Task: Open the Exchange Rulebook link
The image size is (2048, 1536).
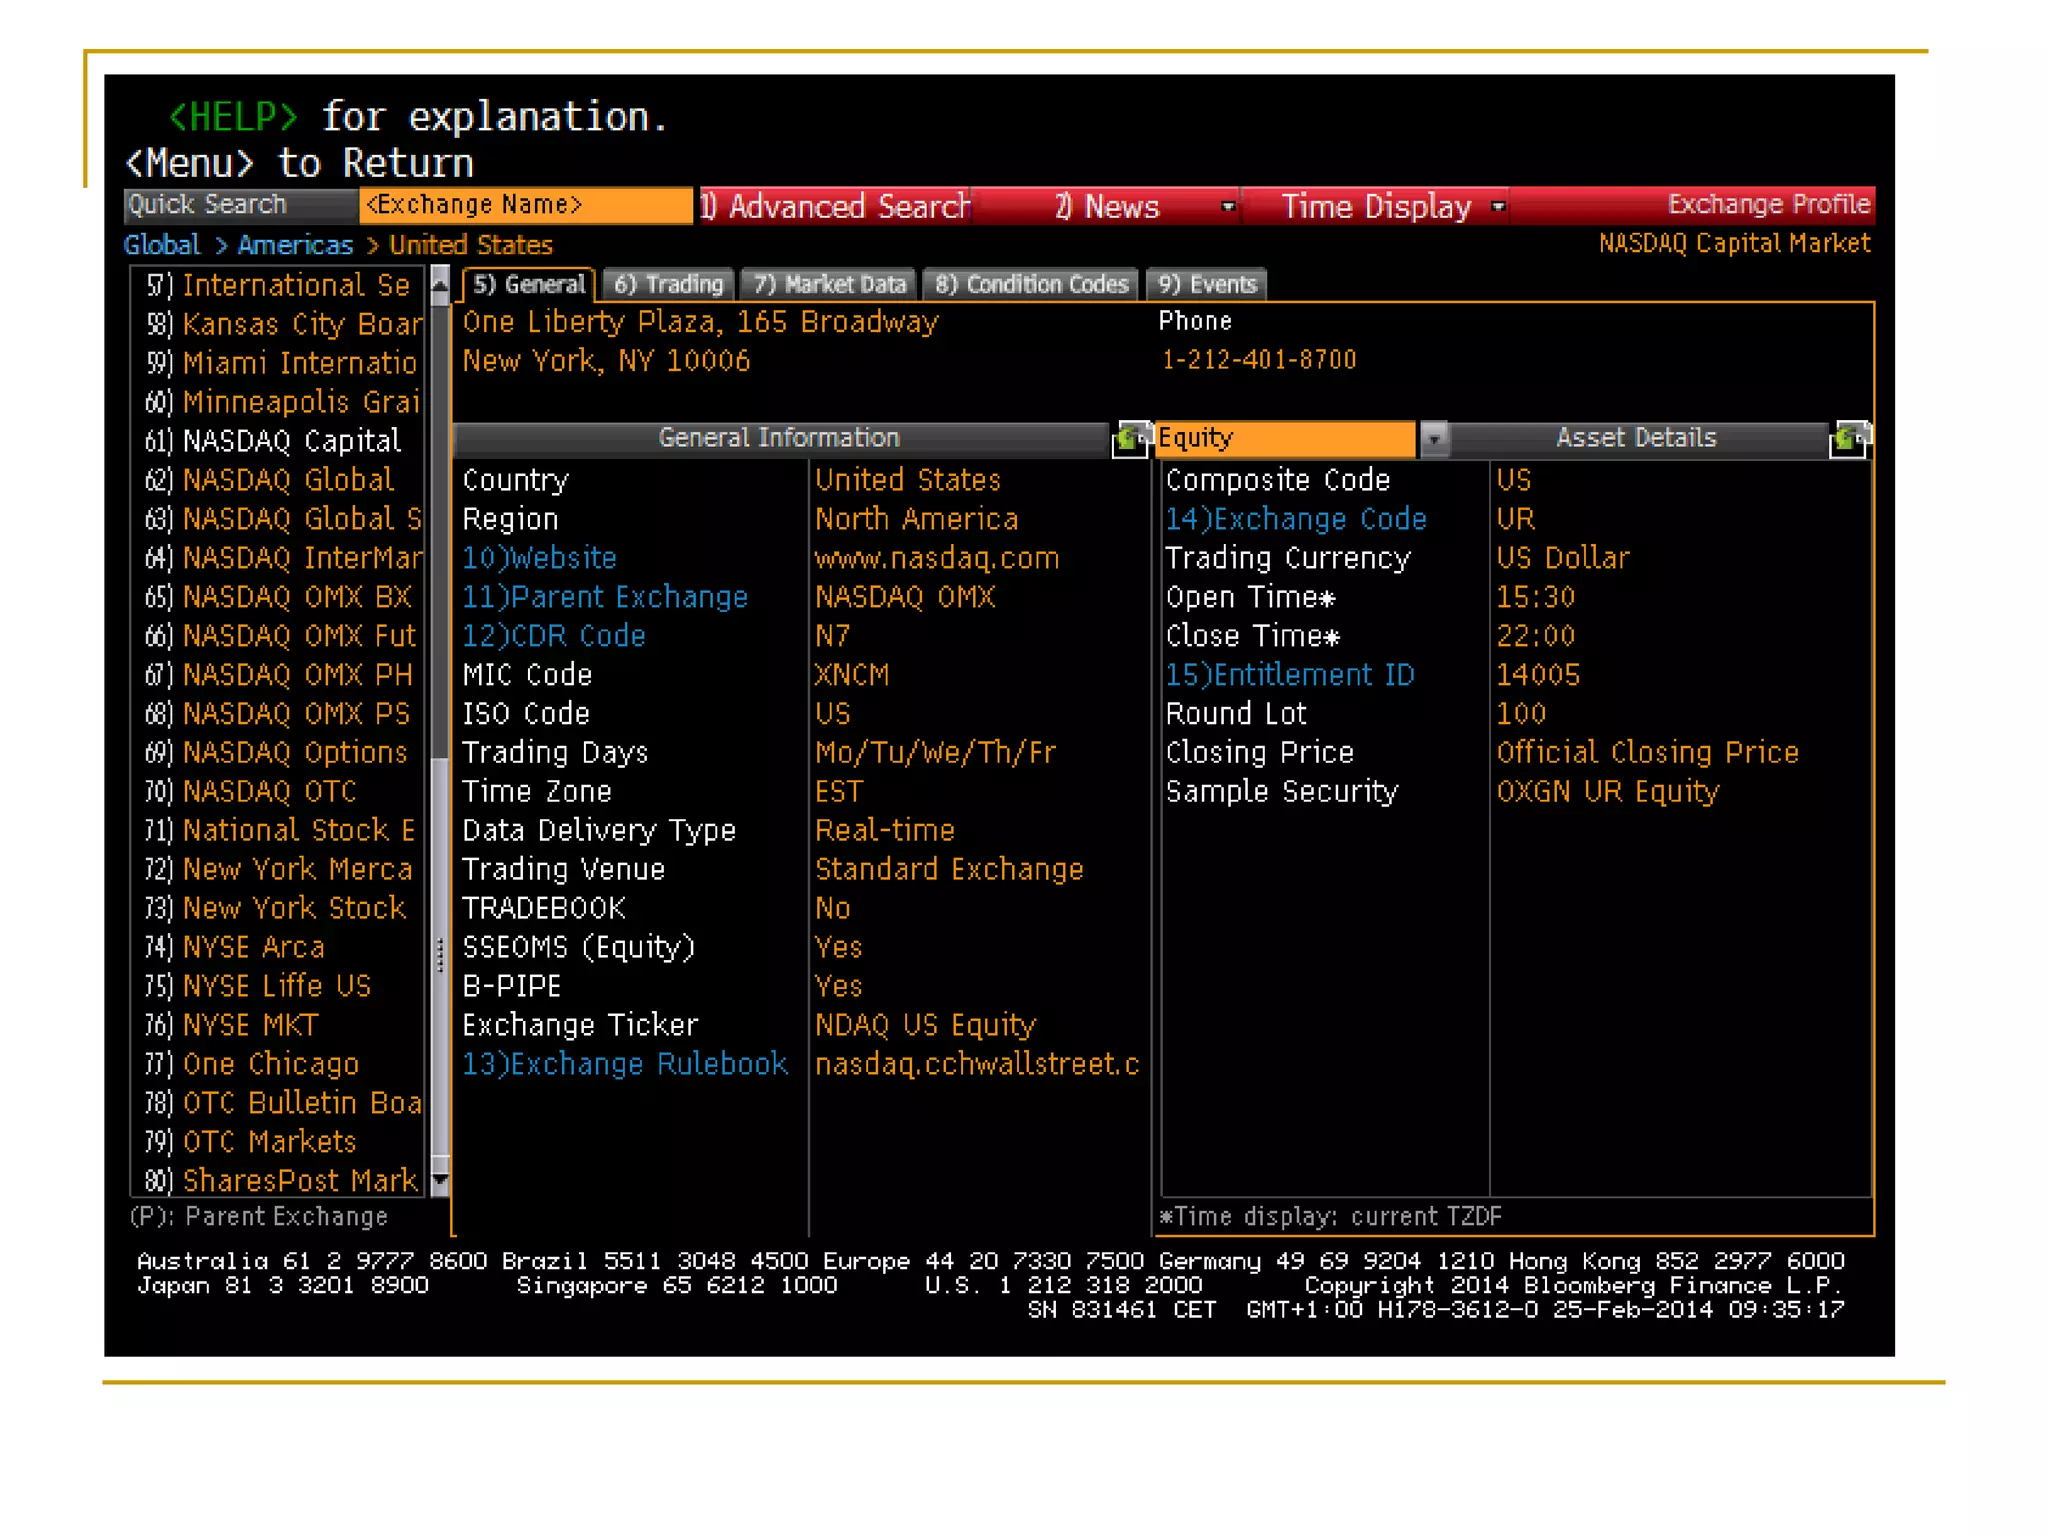Action: [x=625, y=1064]
